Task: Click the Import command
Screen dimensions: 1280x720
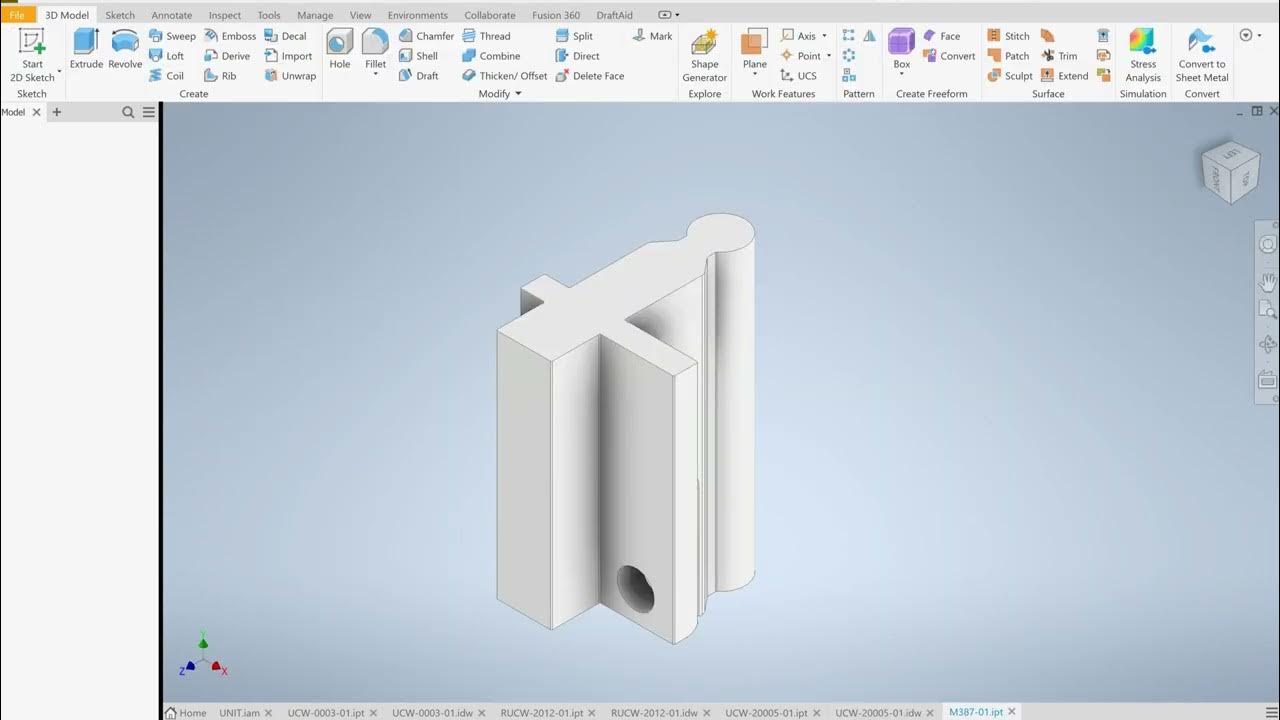Action: coord(288,56)
